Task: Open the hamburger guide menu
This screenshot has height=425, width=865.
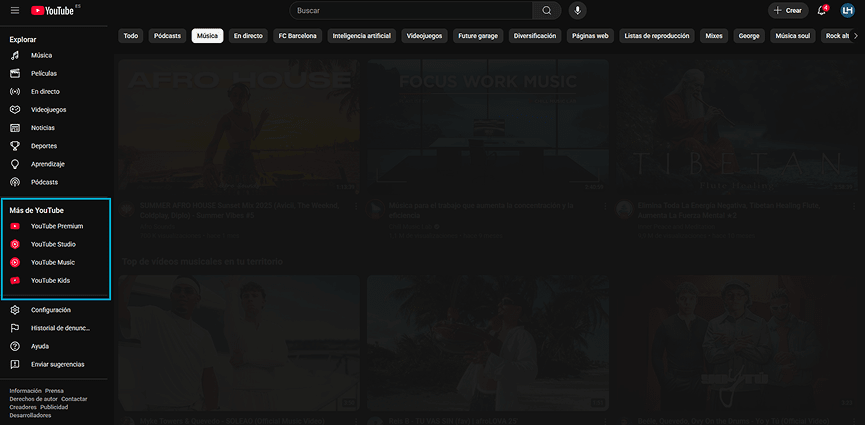Action: pyautogui.click(x=15, y=10)
